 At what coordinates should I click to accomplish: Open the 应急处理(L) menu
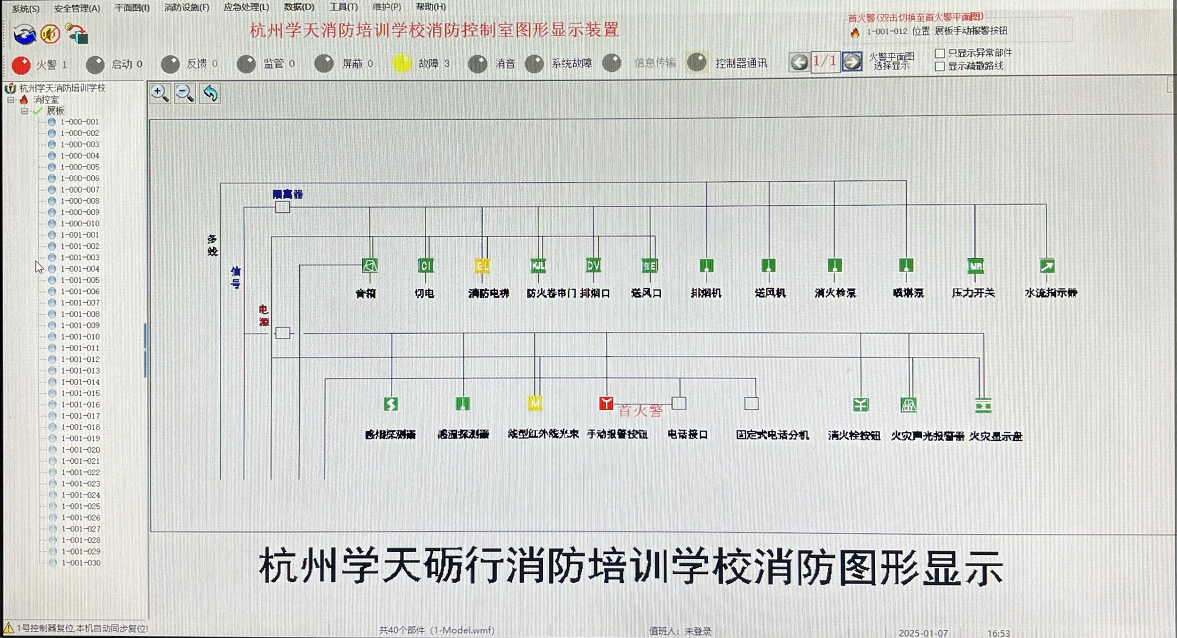pyautogui.click(x=245, y=8)
